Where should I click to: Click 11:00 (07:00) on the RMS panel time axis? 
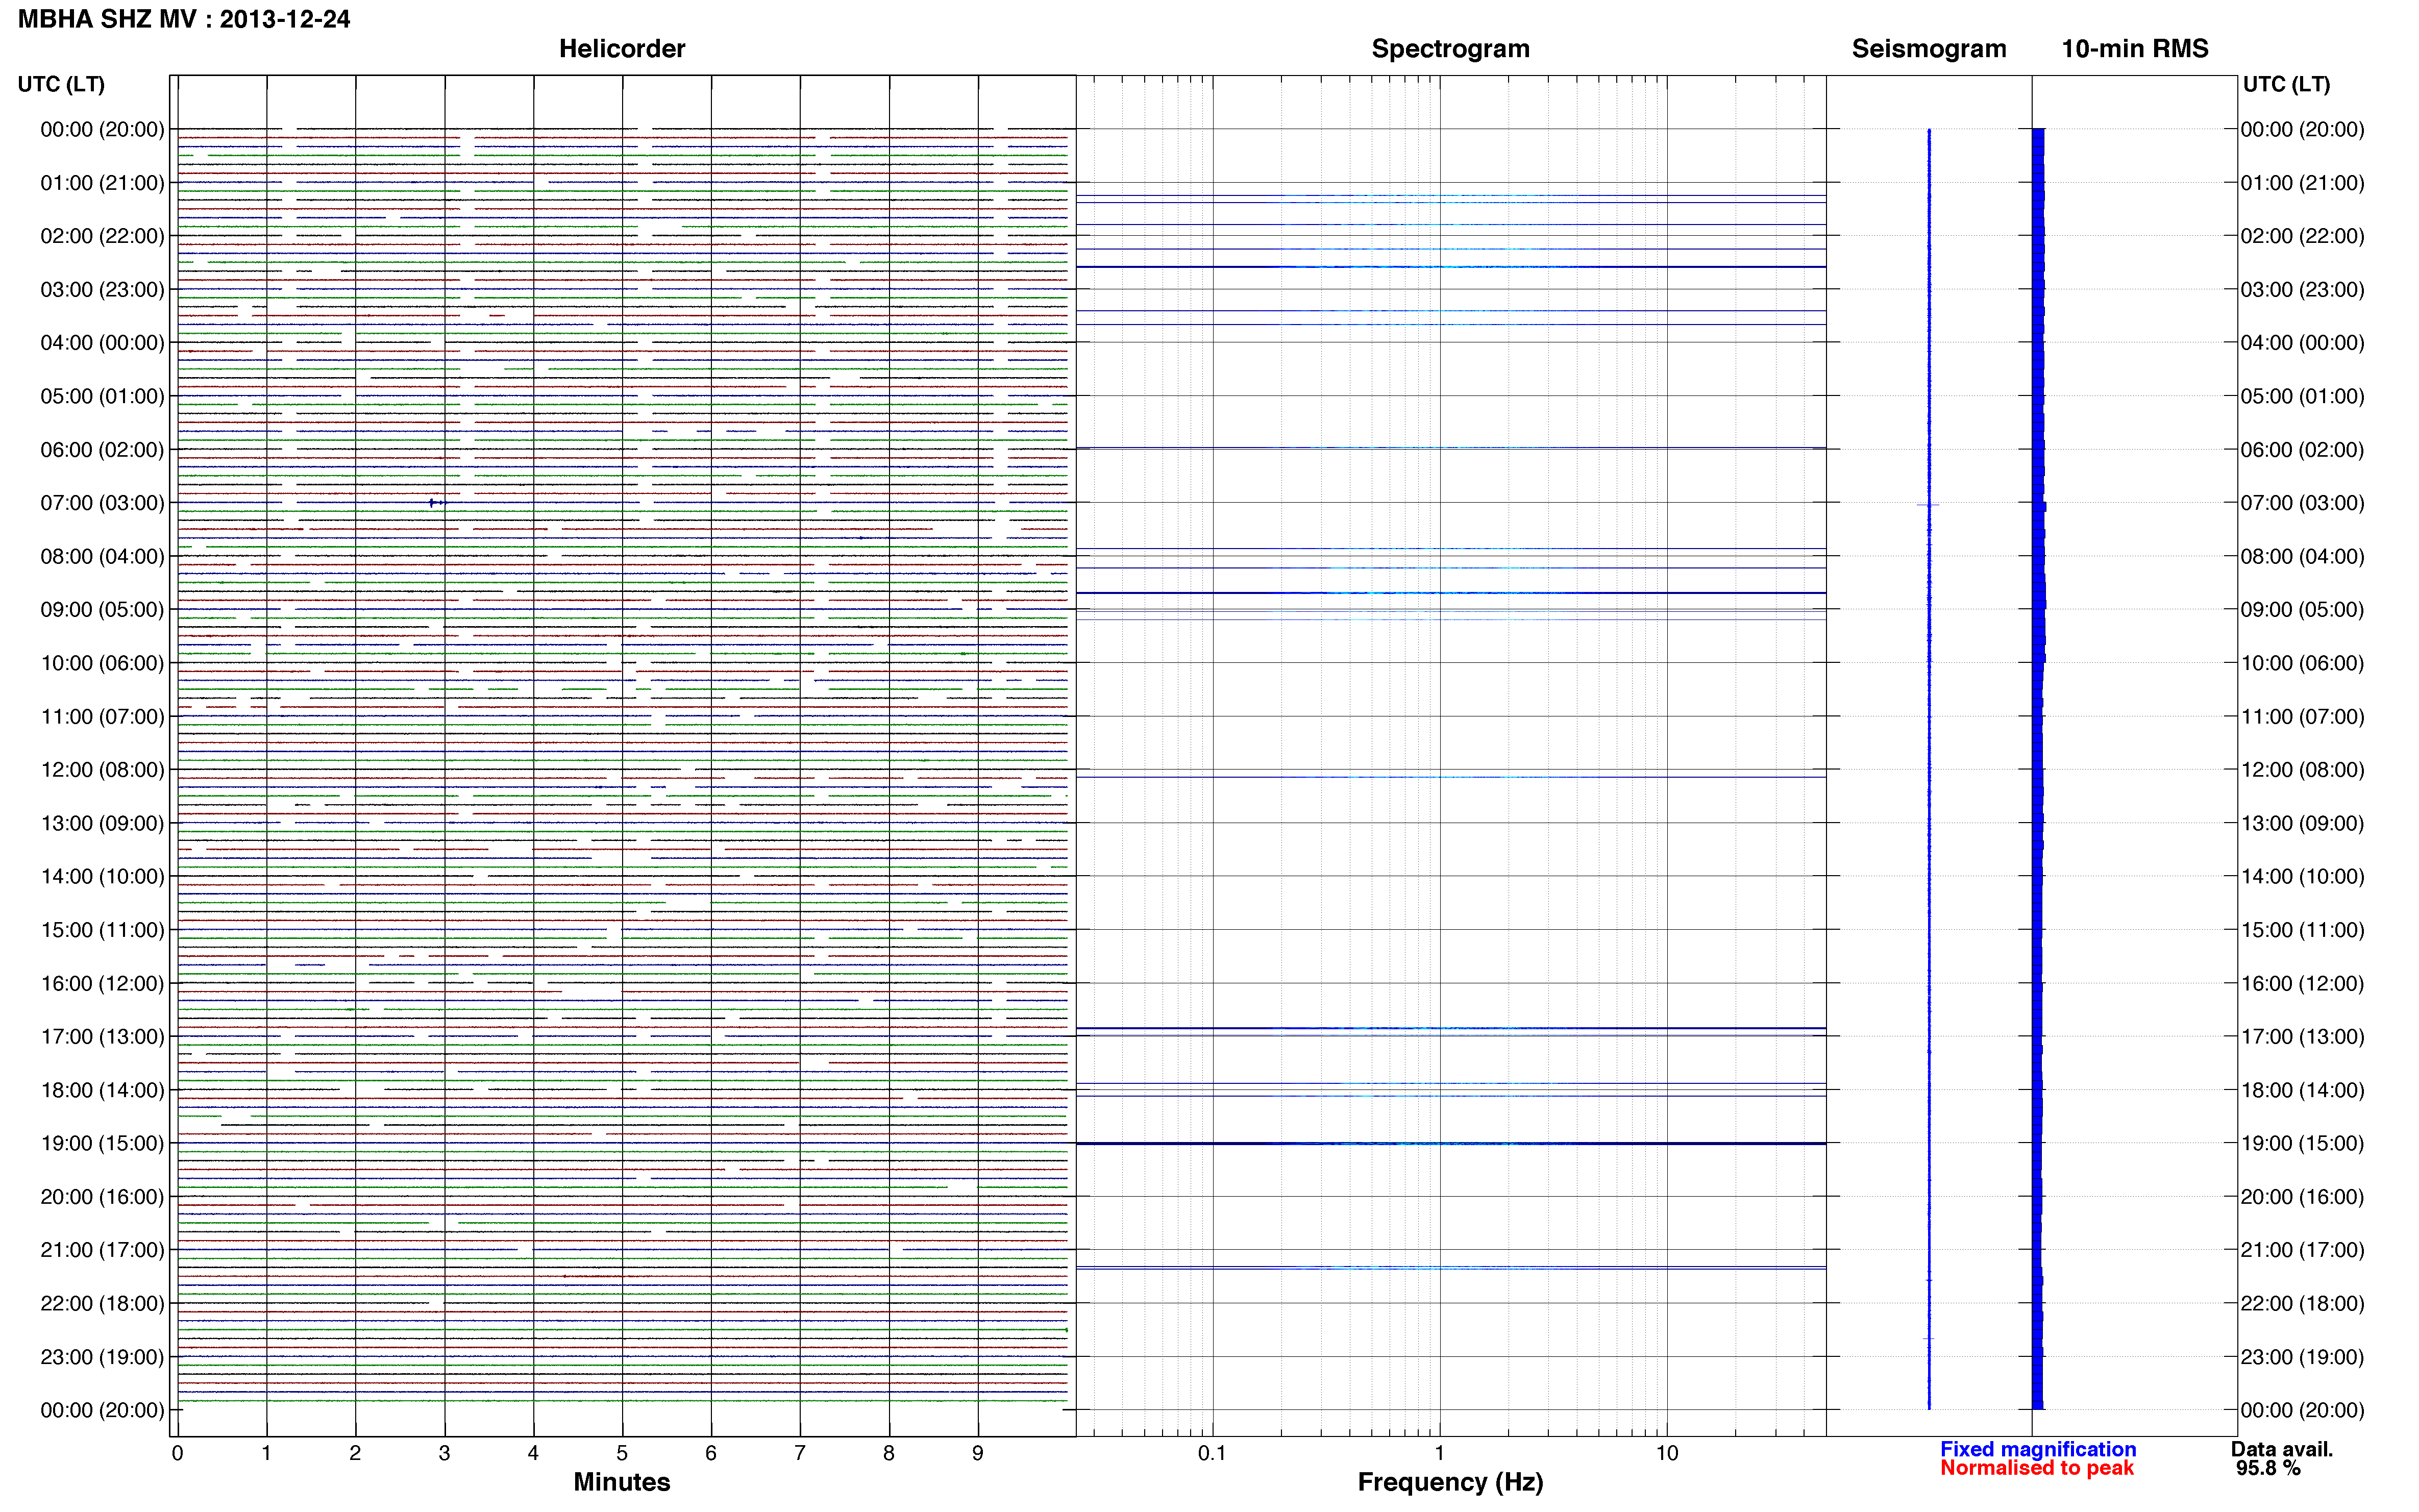2303,716
